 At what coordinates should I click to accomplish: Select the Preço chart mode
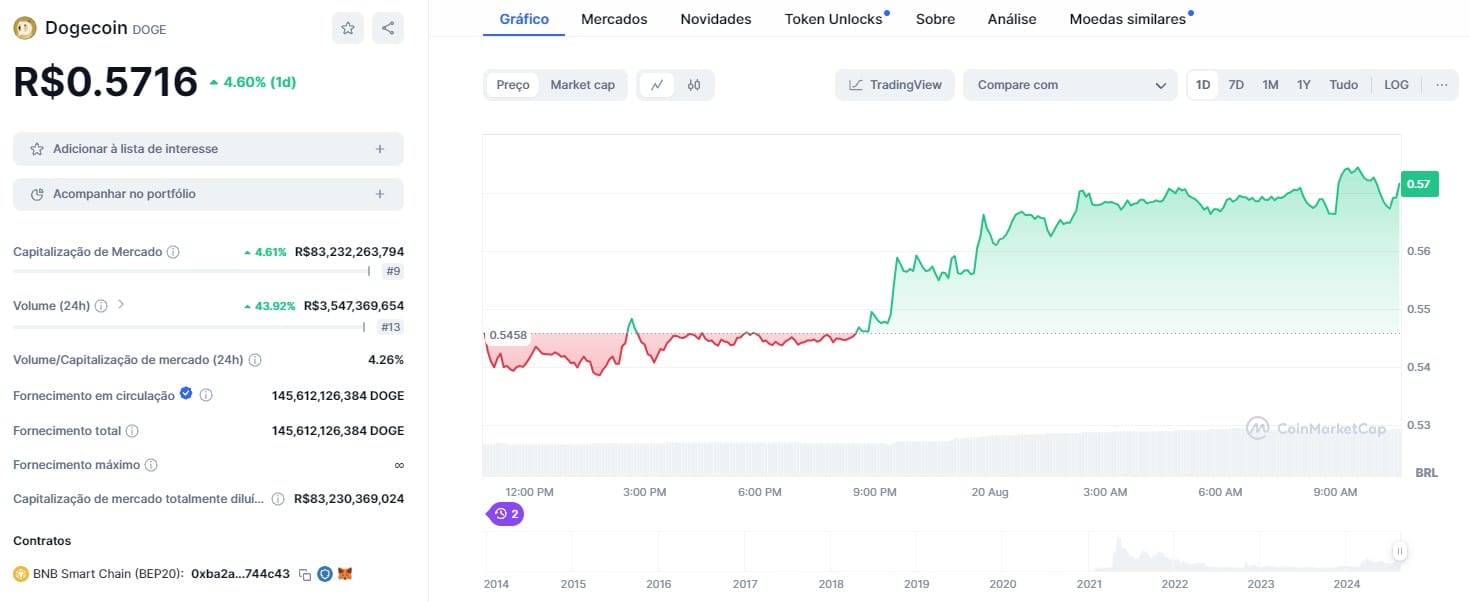[513, 85]
